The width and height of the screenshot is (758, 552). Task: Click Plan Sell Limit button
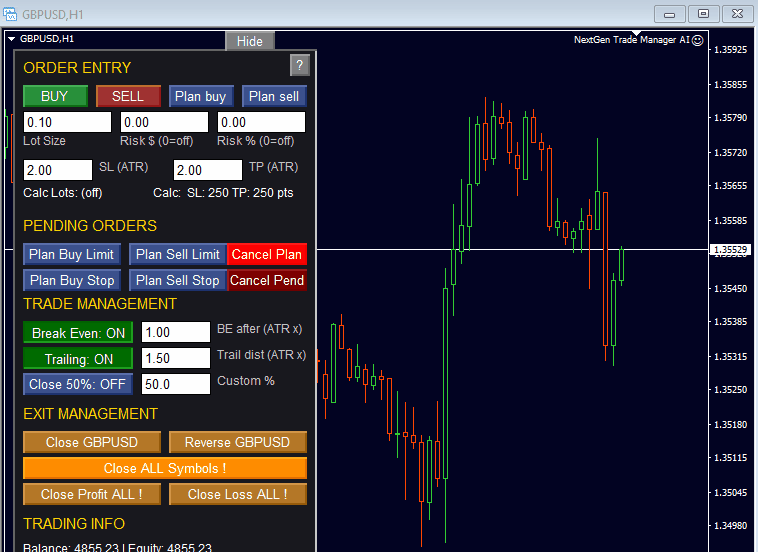click(x=178, y=254)
